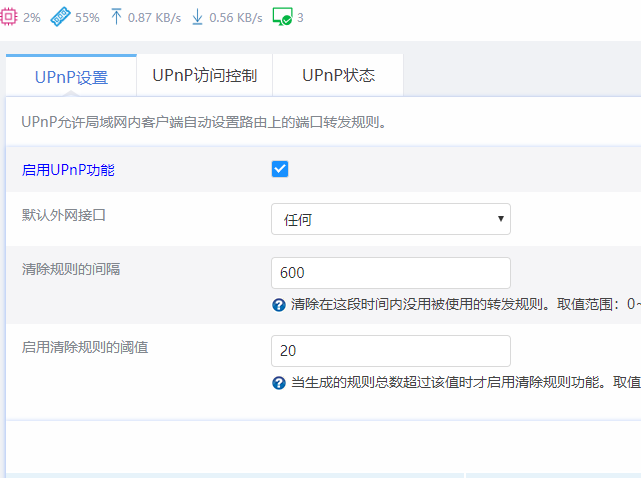
Task: Select the UPnP设置 tab
Action: click(x=71, y=77)
